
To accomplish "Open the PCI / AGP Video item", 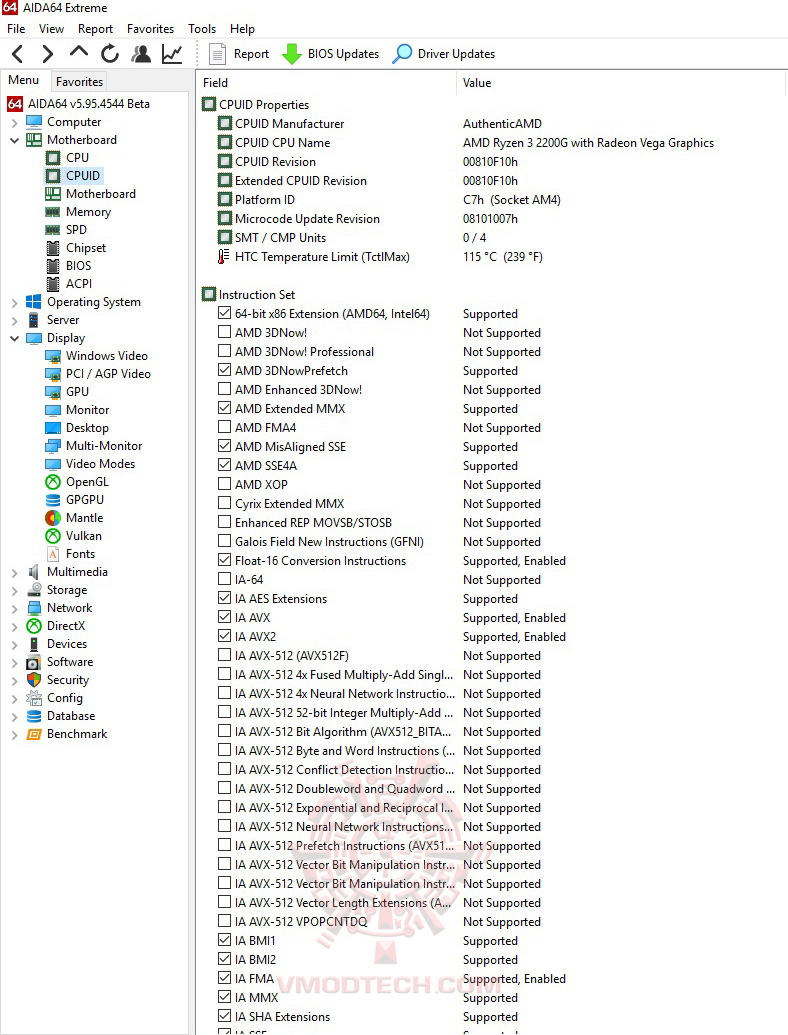I will click(108, 374).
